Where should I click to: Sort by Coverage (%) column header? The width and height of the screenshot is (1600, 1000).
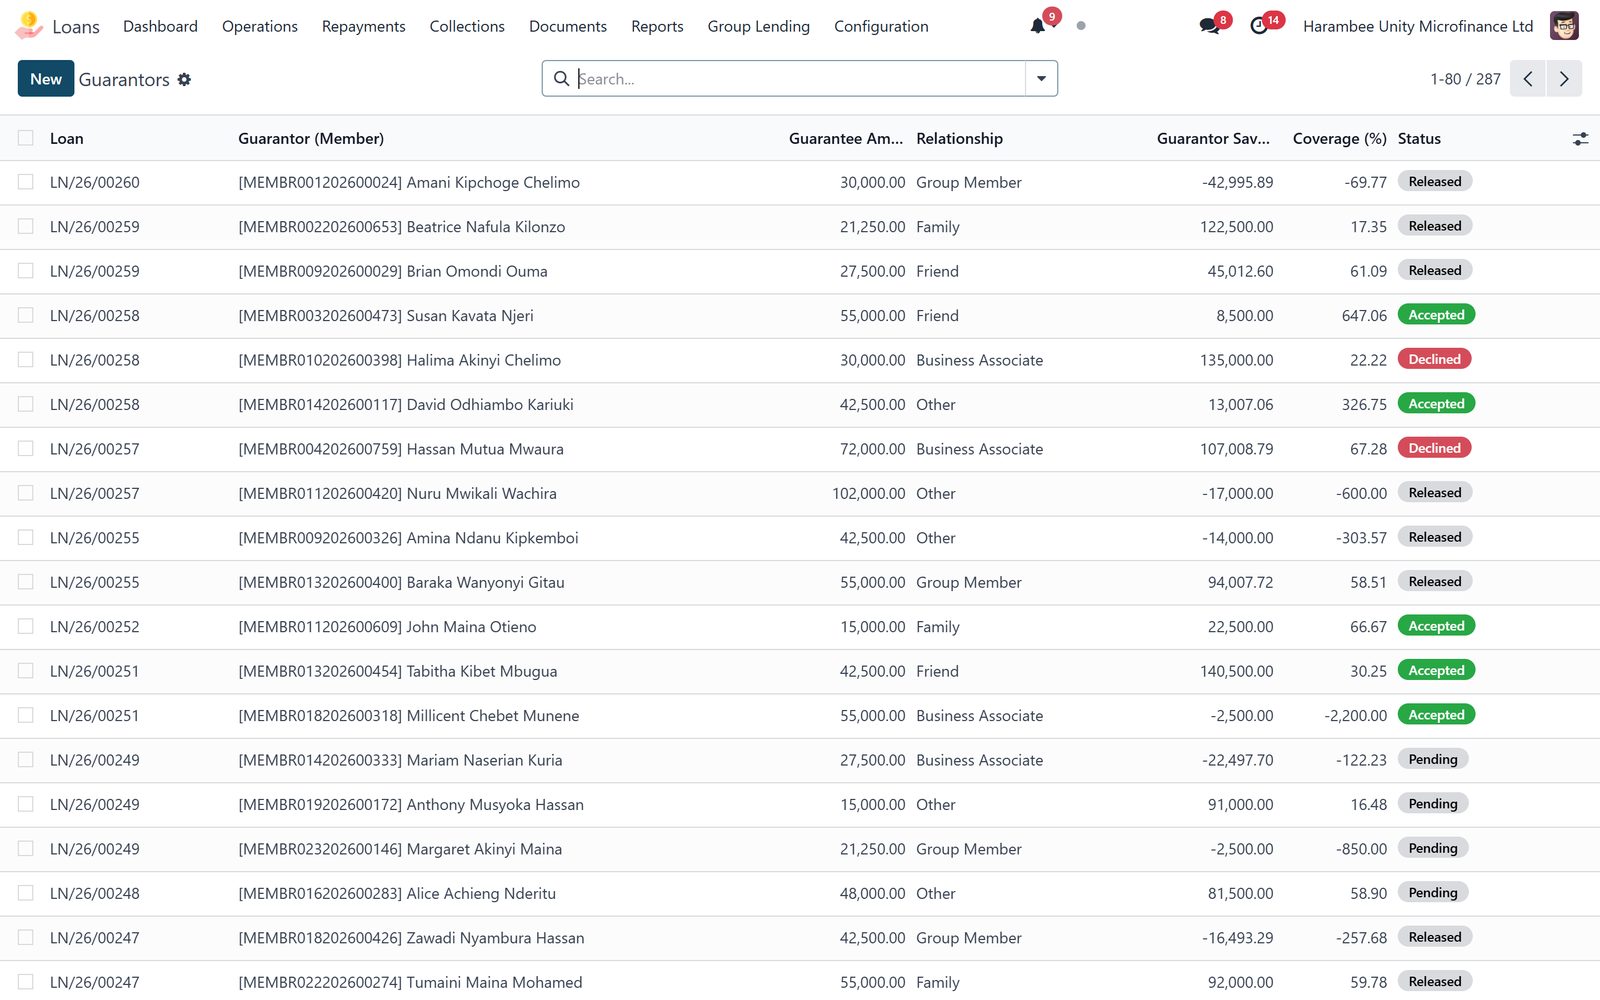point(1339,139)
